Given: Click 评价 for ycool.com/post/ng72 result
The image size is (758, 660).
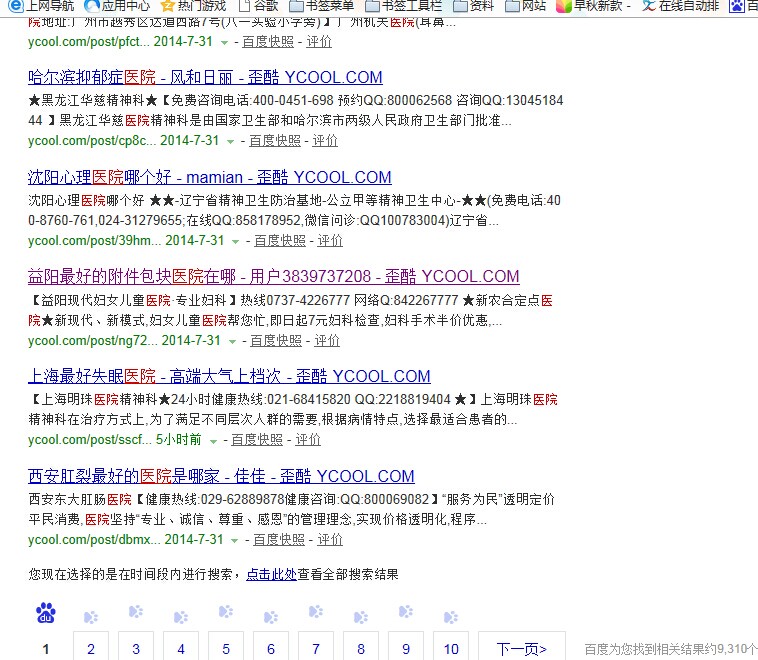Looking at the screenshot, I should click(327, 340).
